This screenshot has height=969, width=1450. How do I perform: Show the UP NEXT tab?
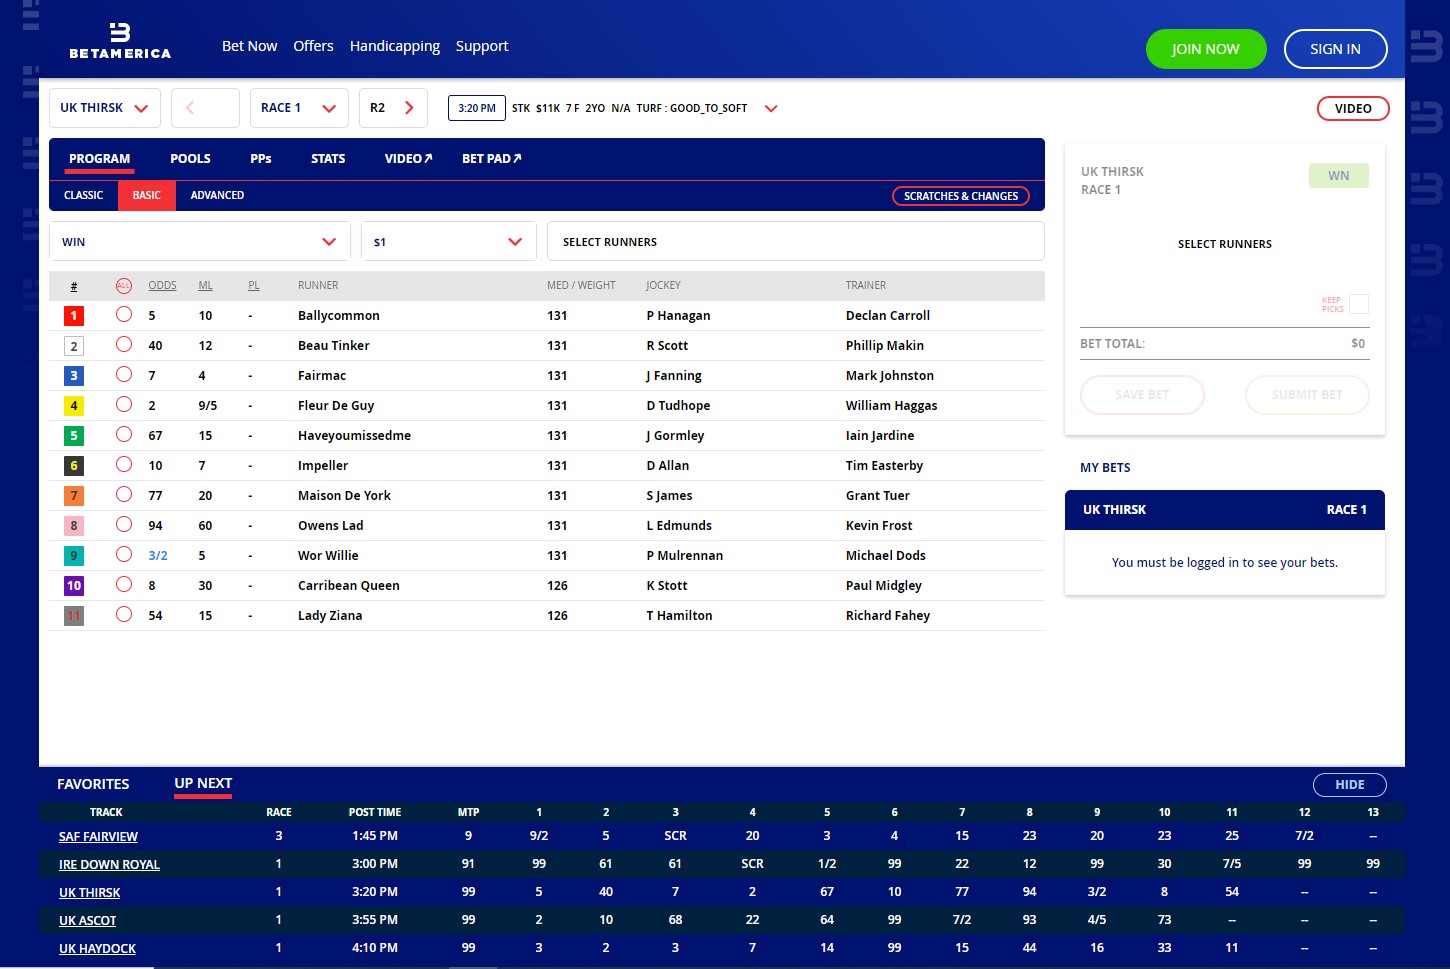203,784
